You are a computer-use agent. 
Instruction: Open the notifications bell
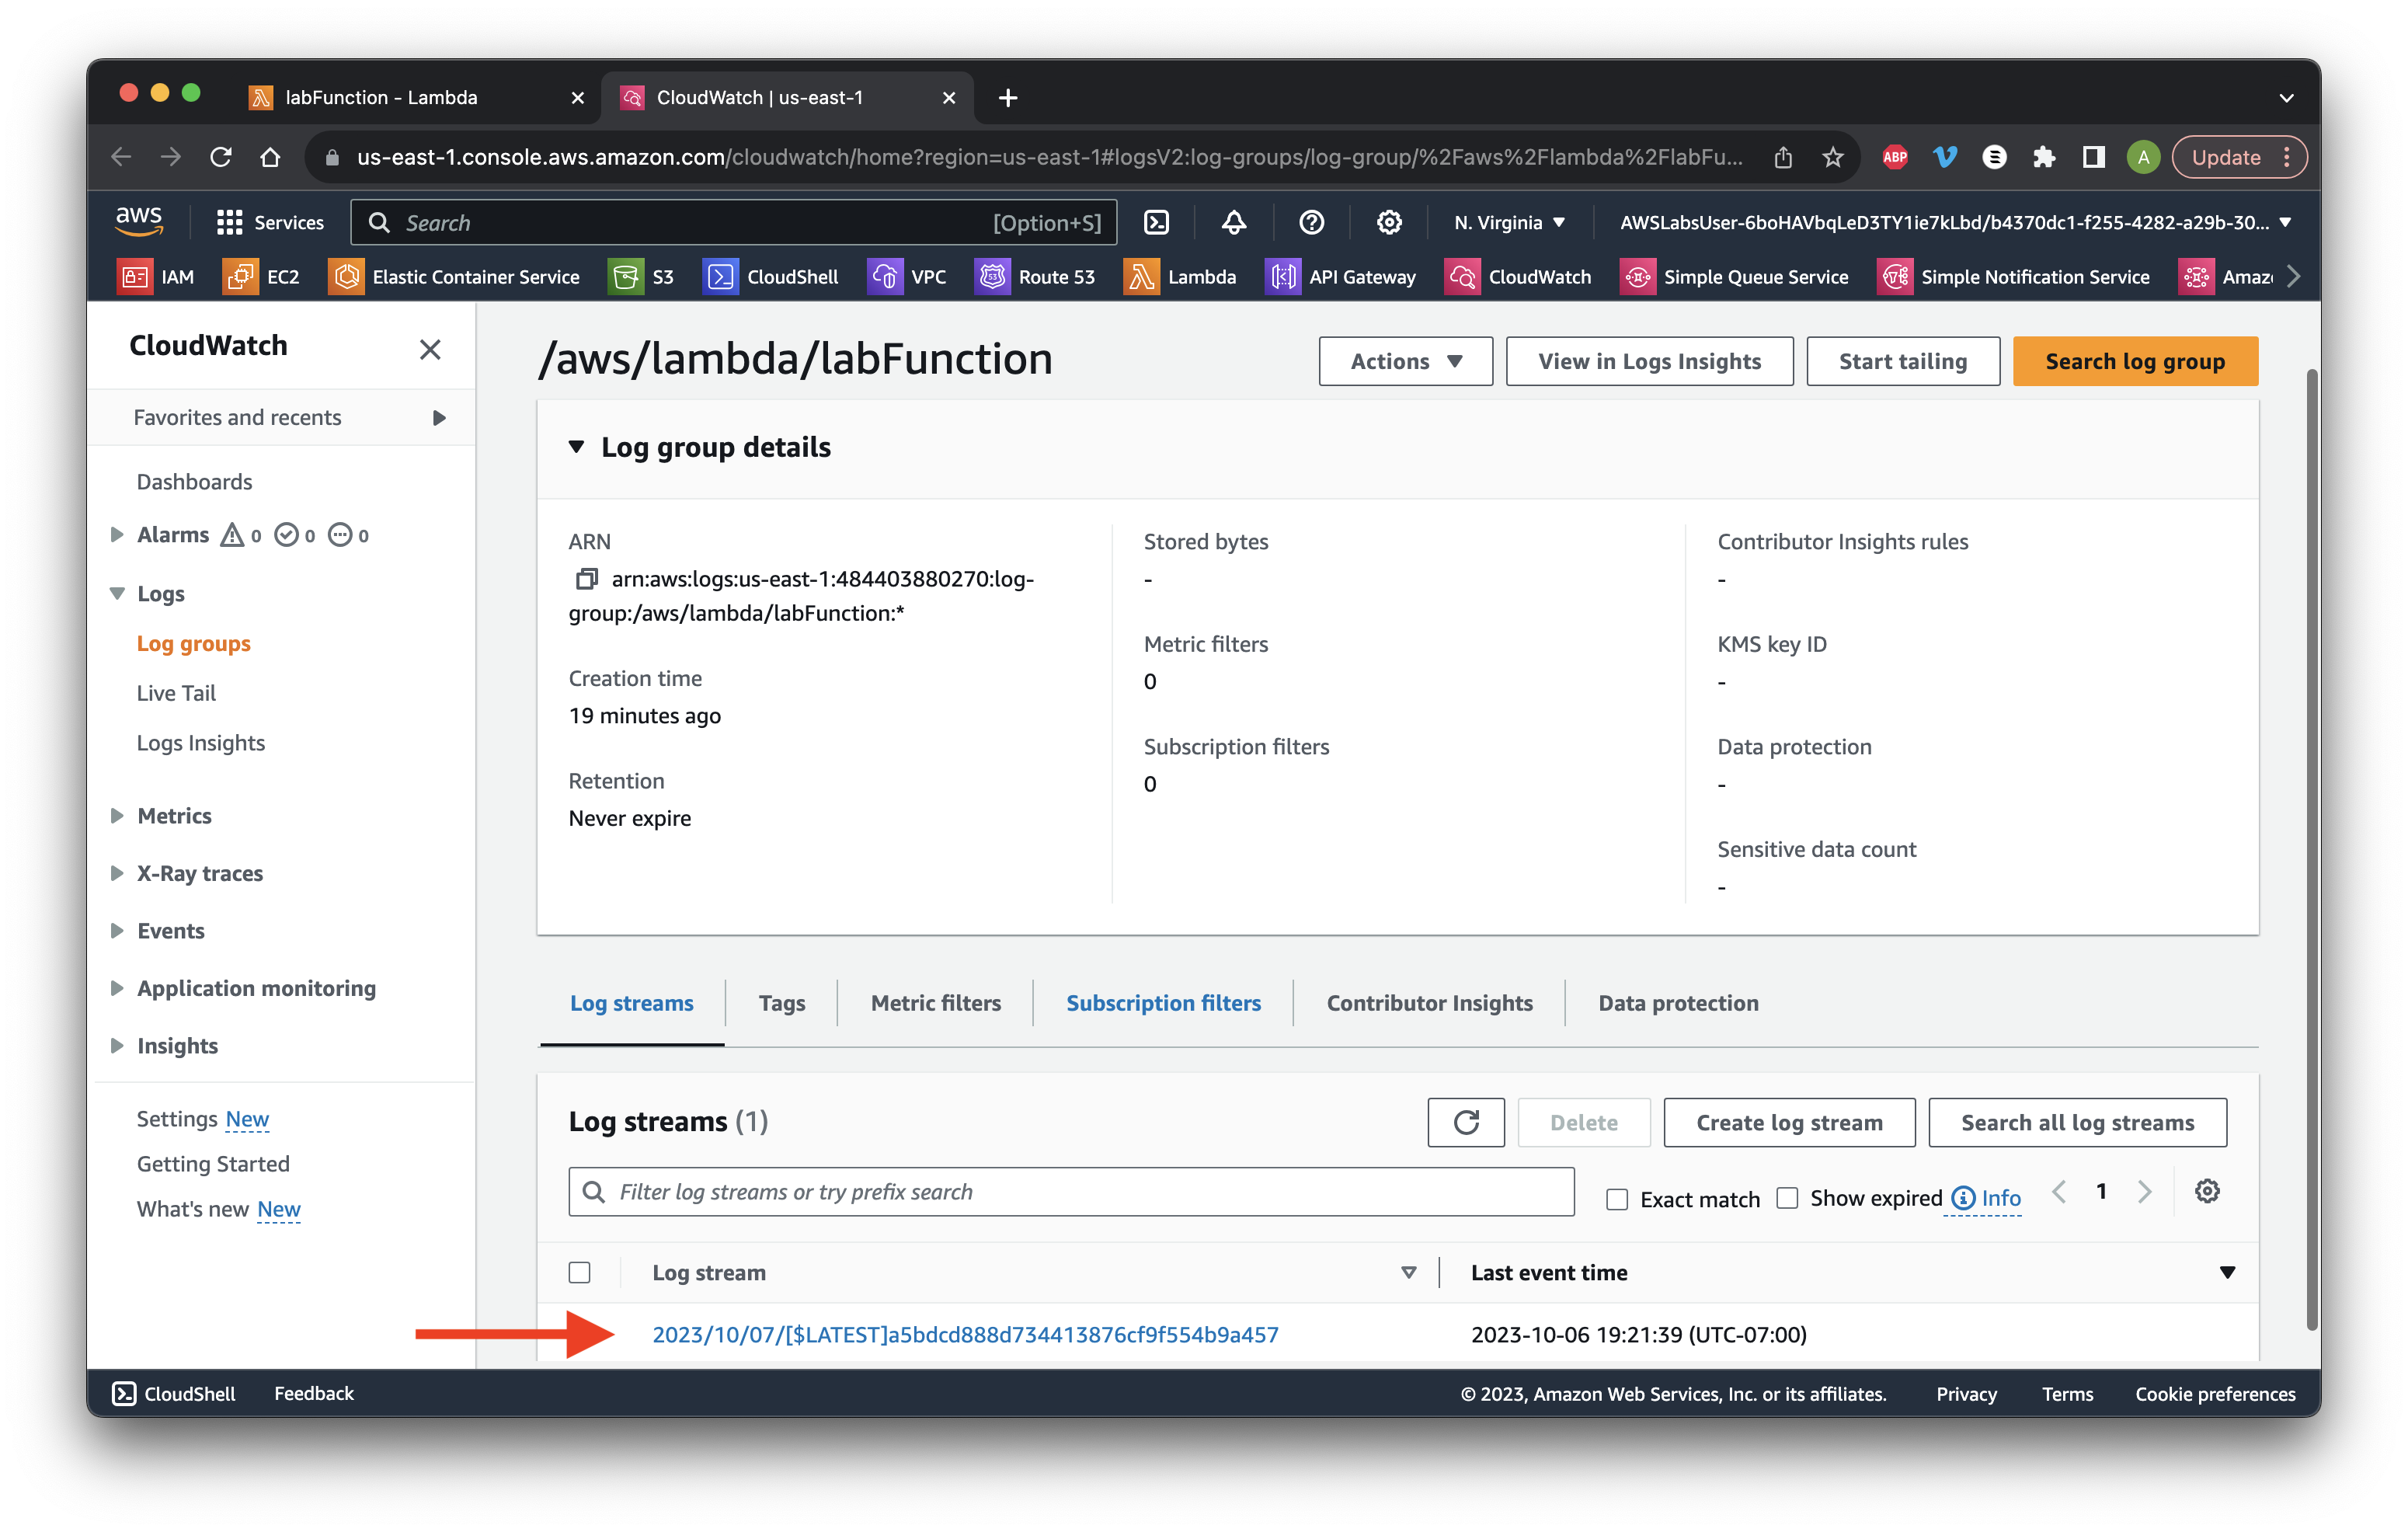click(1234, 222)
